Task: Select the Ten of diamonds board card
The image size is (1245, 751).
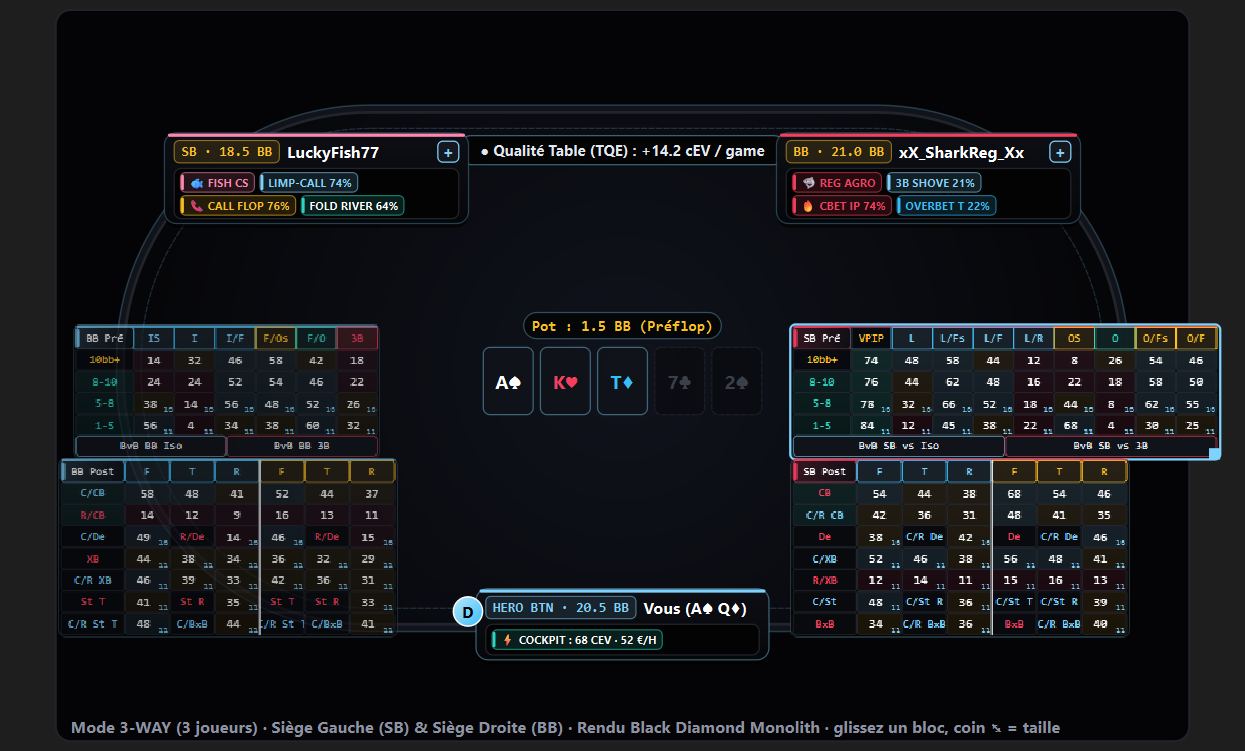Action: pyautogui.click(x=622, y=381)
